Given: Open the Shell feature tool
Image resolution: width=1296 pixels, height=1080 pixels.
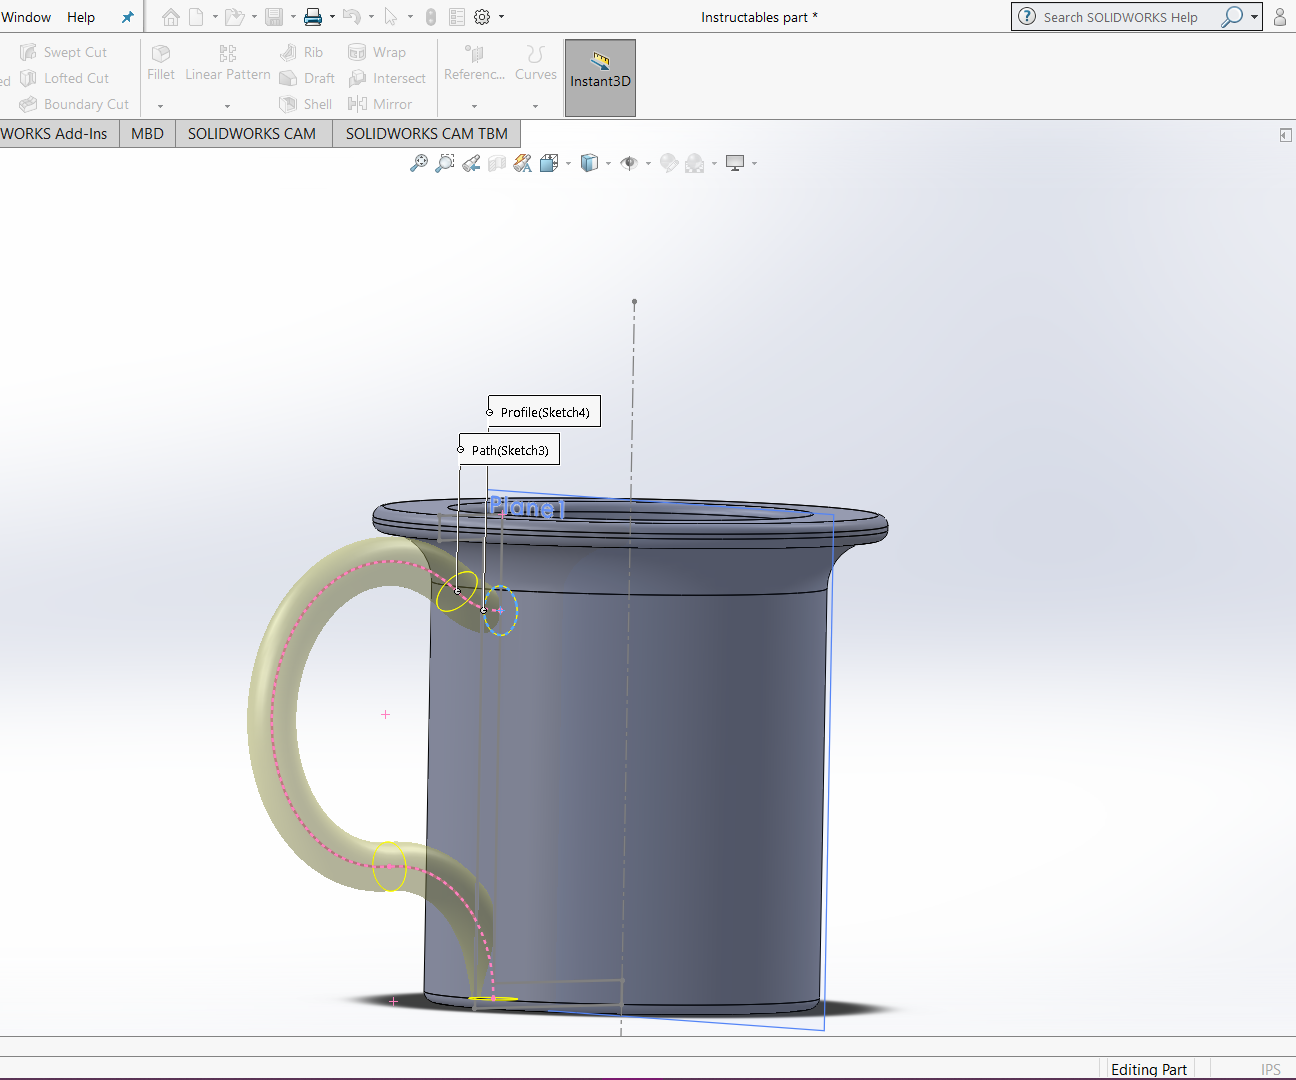Looking at the screenshot, I should [305, 103].
